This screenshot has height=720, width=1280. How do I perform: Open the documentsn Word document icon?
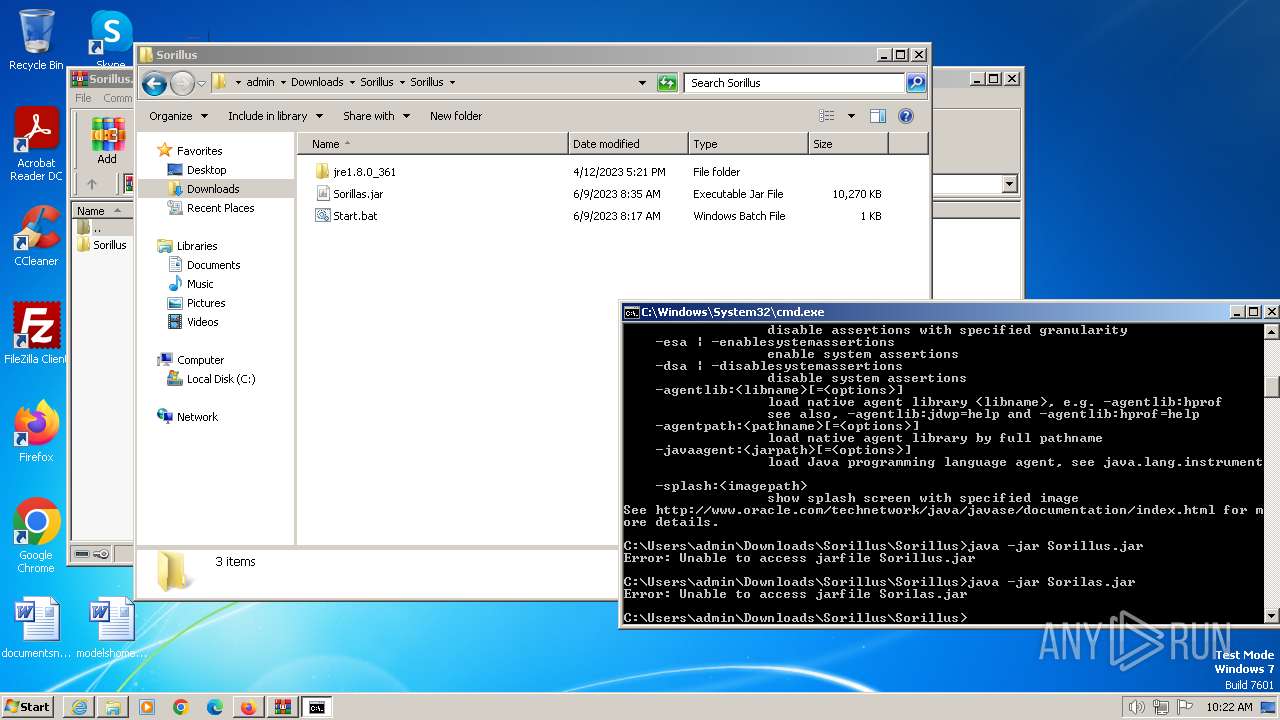(x=36, y=628)
